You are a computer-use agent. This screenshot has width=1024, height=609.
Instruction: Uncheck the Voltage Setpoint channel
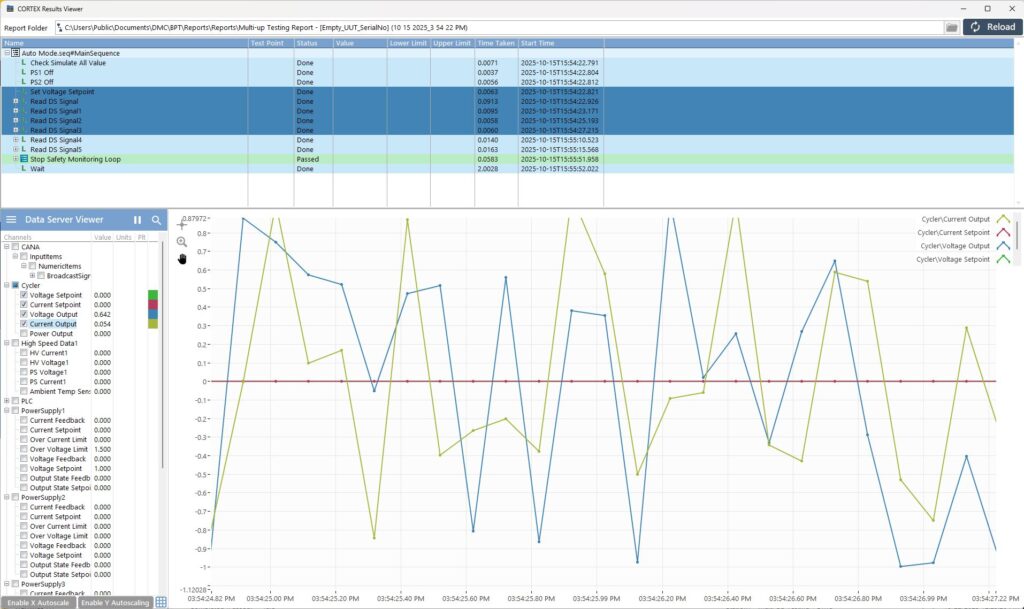[23, 295]
